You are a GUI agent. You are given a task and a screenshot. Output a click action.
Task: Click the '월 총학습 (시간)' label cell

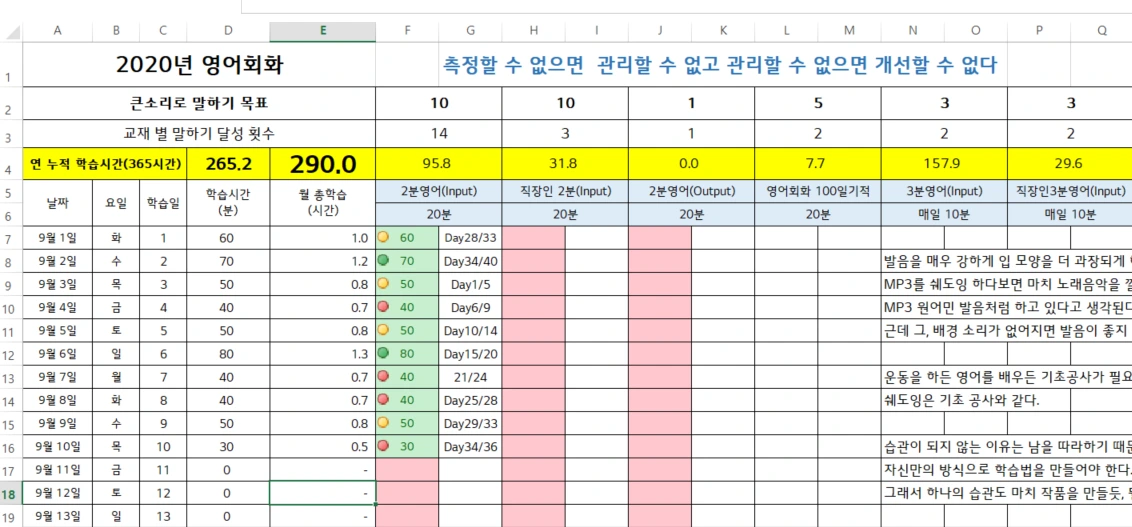click(x=323, y=203)
